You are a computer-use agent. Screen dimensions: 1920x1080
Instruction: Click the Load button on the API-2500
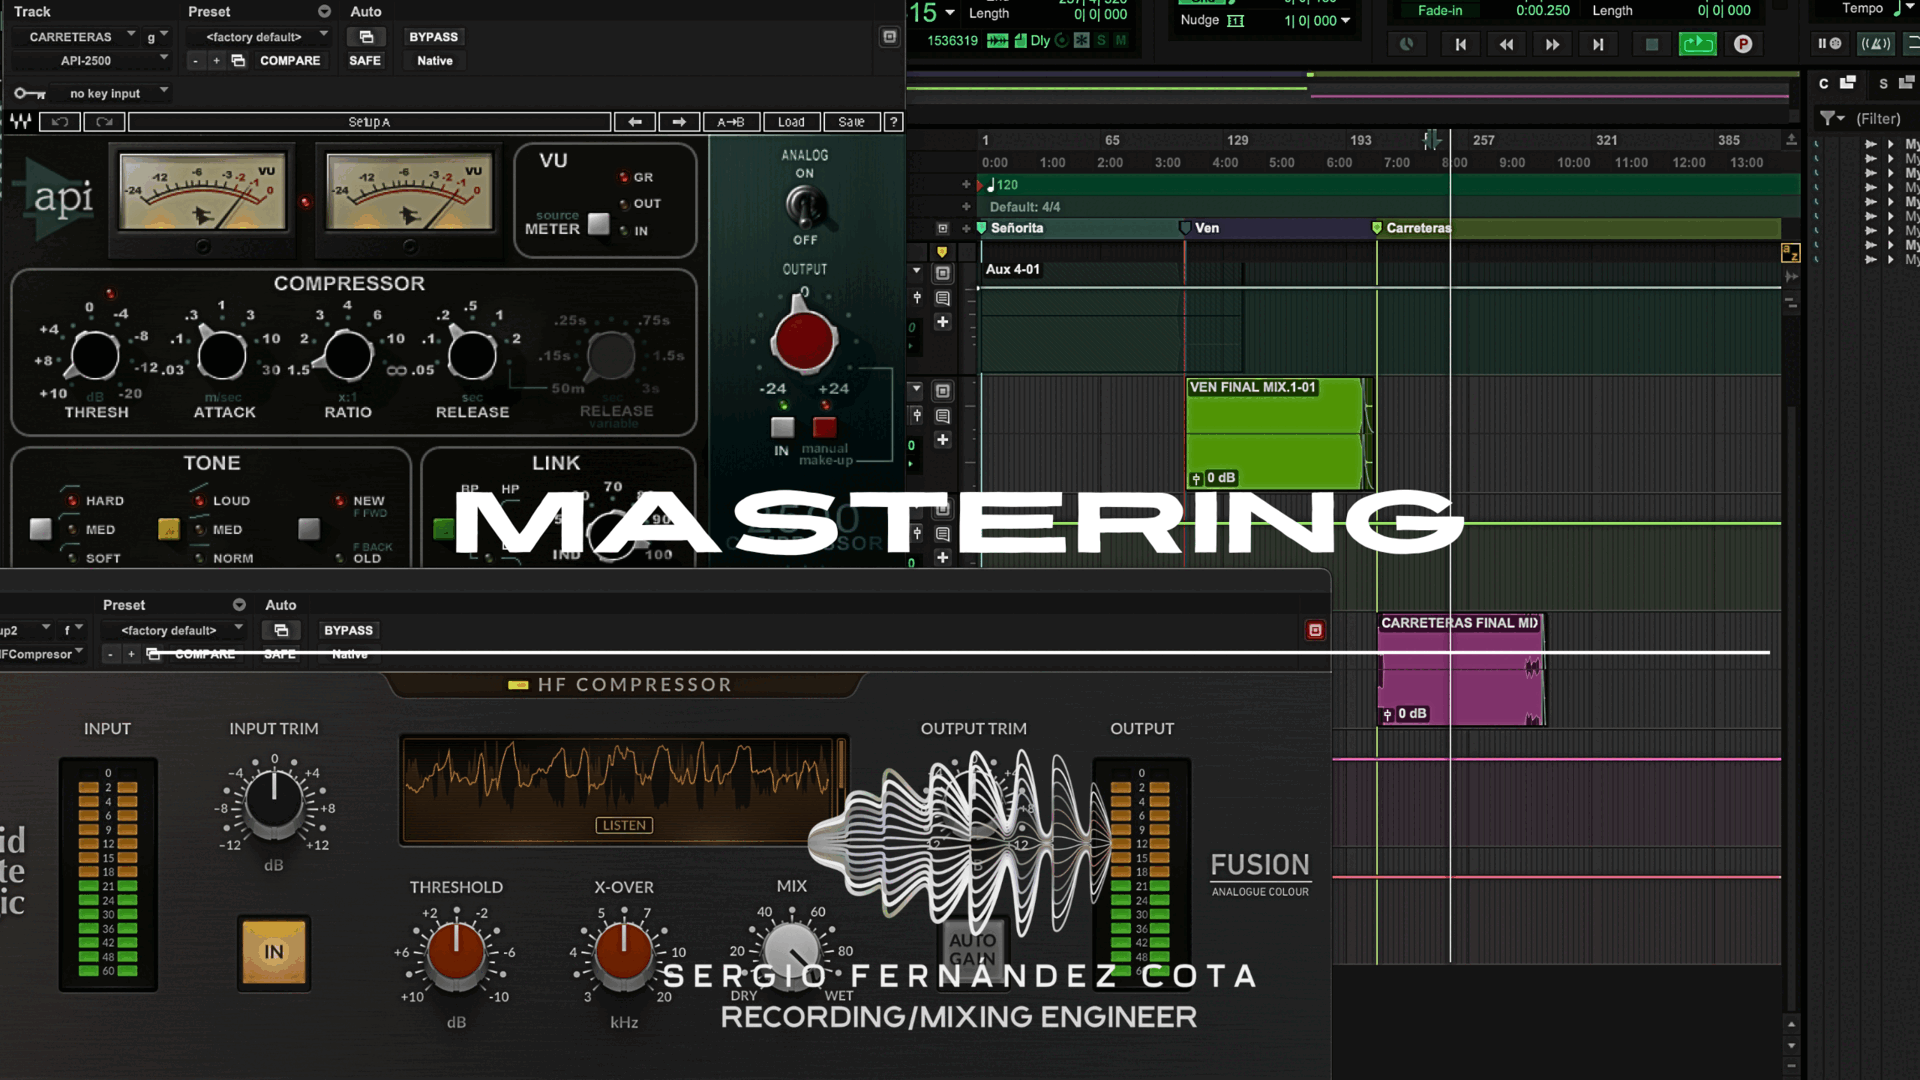coord(791,121)
